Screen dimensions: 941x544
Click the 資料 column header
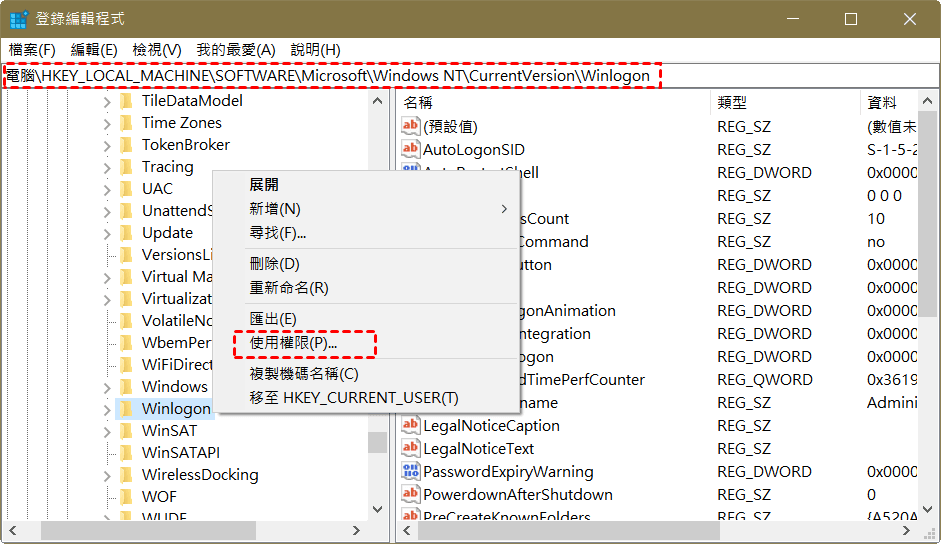click(x=889, y=103)
